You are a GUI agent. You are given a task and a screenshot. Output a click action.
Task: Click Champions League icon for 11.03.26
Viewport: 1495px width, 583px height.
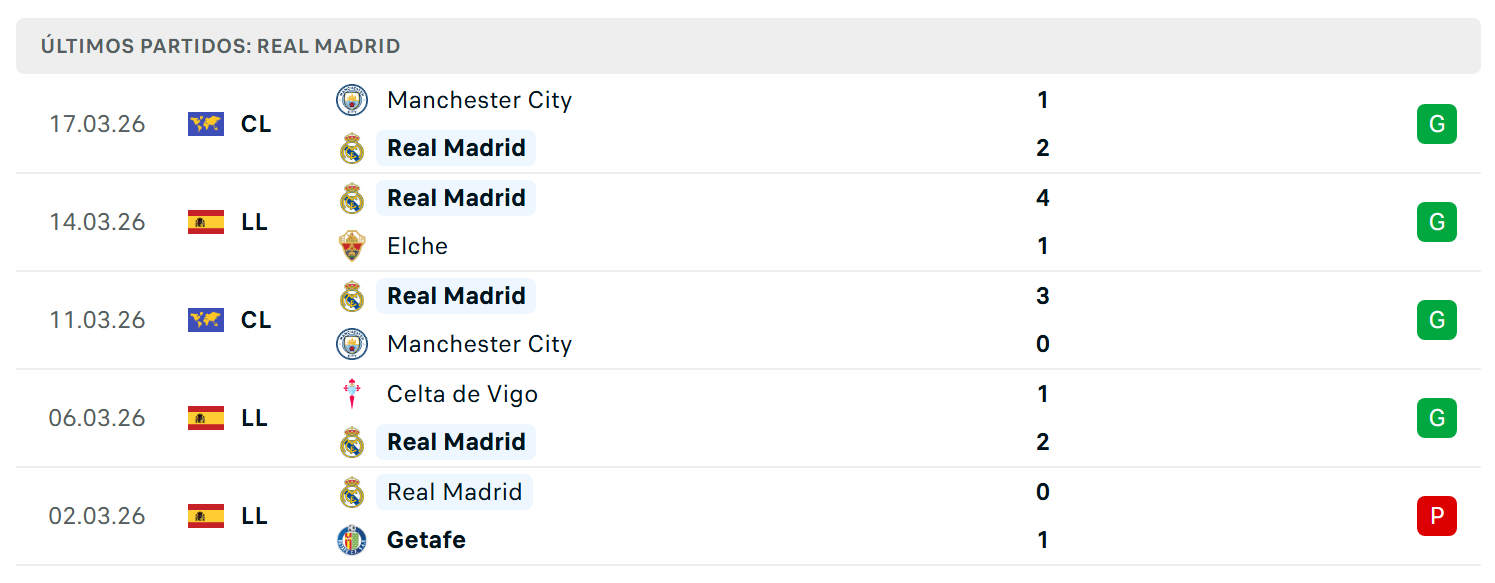(206, 320)
